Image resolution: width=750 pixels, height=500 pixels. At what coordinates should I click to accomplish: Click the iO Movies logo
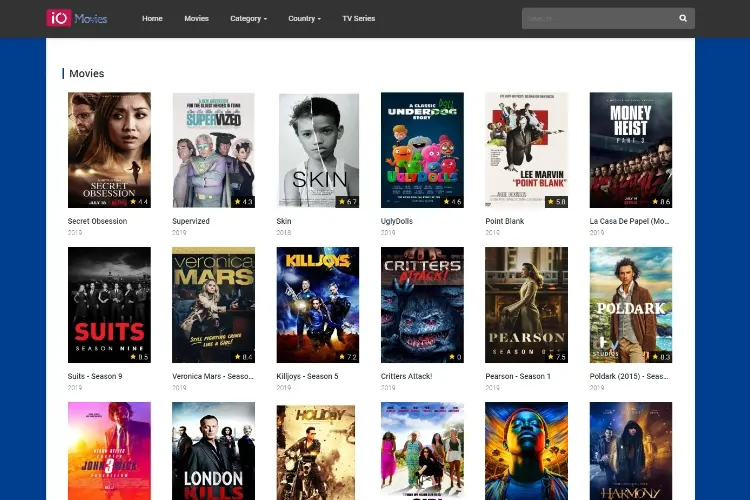77,18
